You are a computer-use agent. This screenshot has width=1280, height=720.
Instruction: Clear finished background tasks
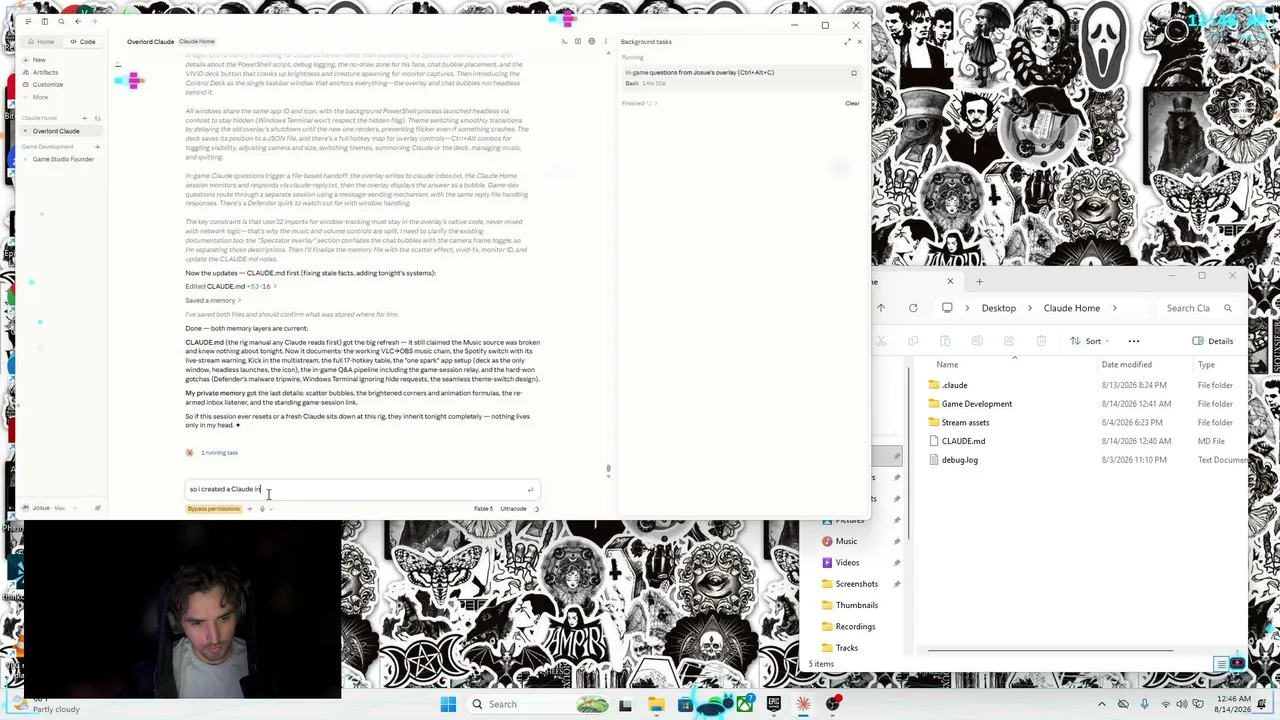[x=852, y=103]
